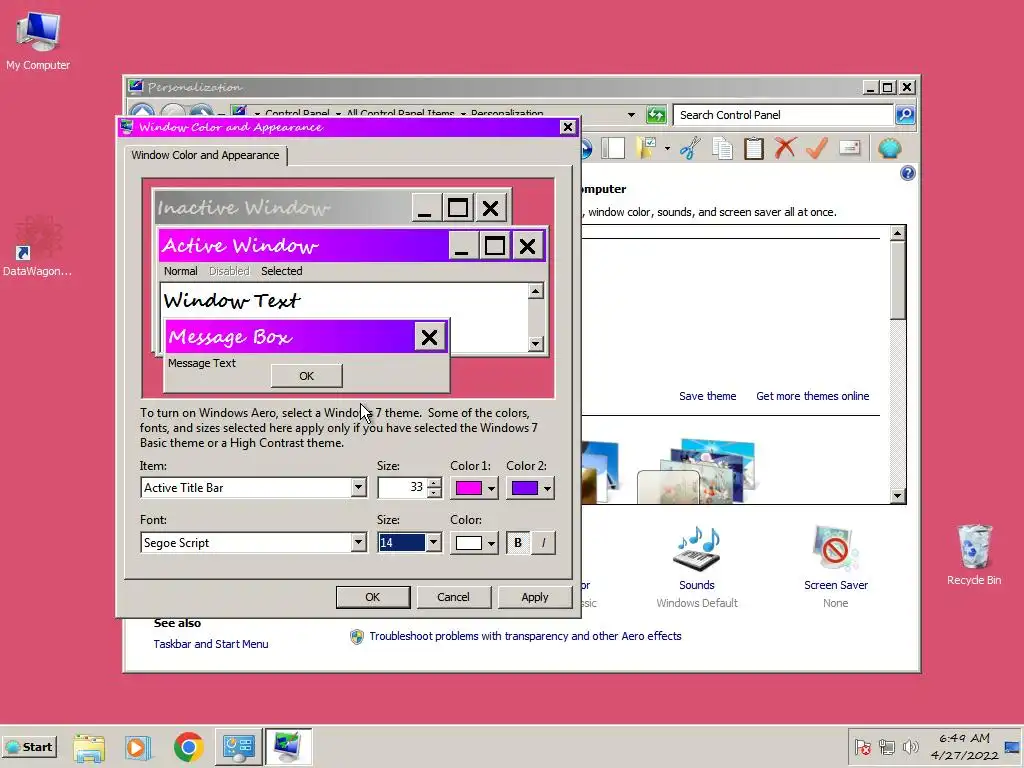
Task: Click Normal menu in preview
Action: click(x=180, y=271)
